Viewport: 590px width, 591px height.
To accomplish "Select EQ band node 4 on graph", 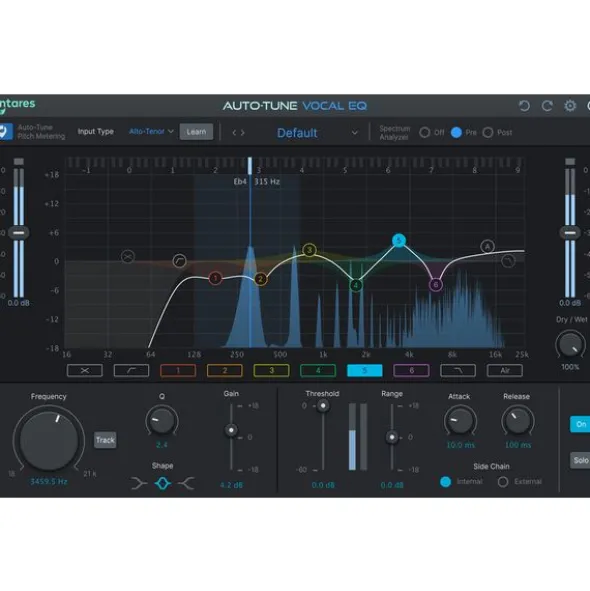I will tap(356, 285).
